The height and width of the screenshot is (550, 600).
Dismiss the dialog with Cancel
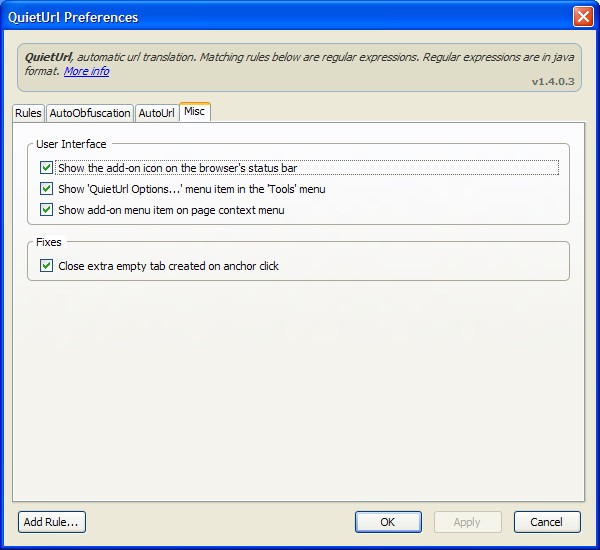[547, 522]
